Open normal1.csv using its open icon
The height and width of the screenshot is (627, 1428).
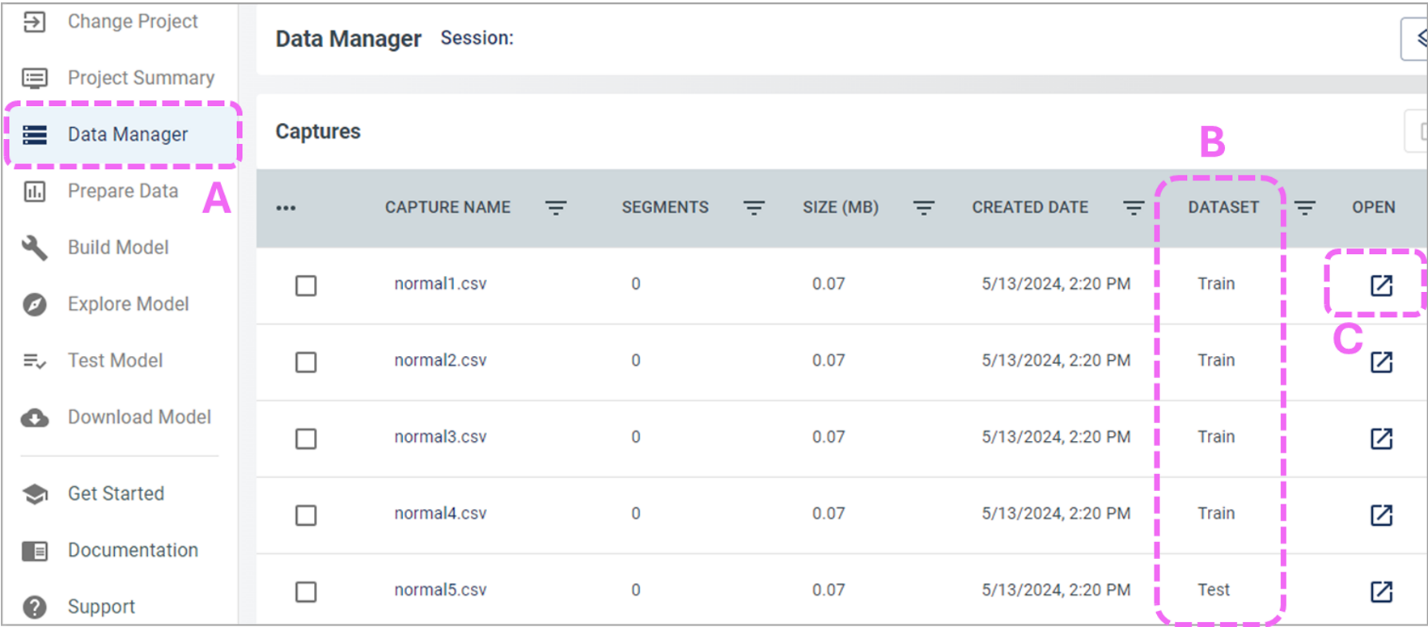click(1381, 285)
